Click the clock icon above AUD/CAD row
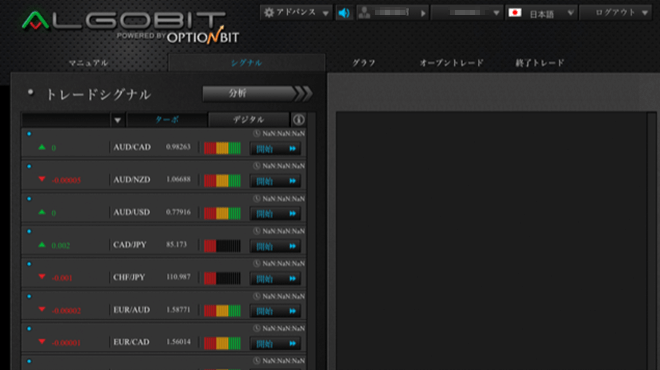 [256, 133]
